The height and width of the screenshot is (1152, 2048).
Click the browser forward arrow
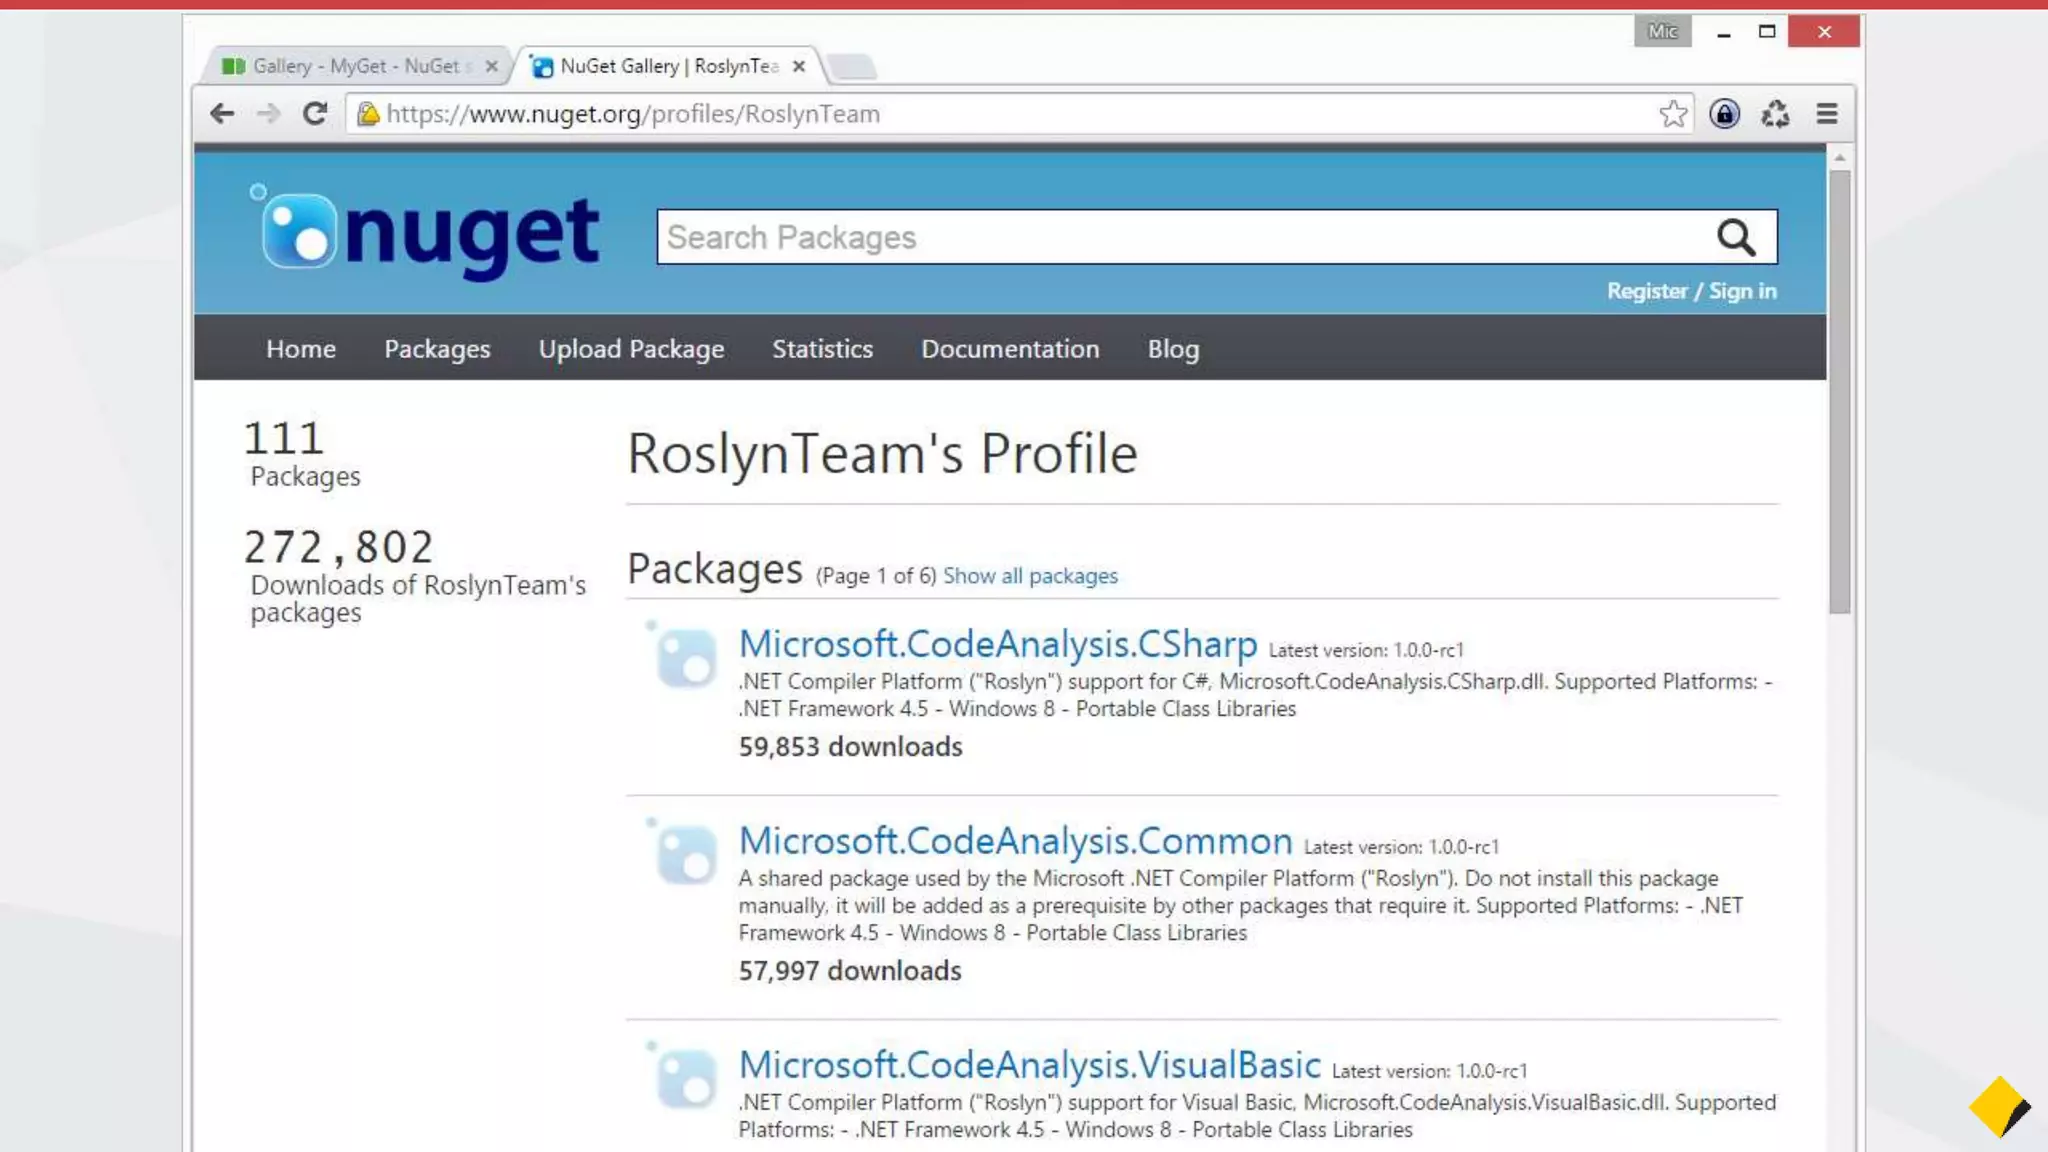pos(268,114)
